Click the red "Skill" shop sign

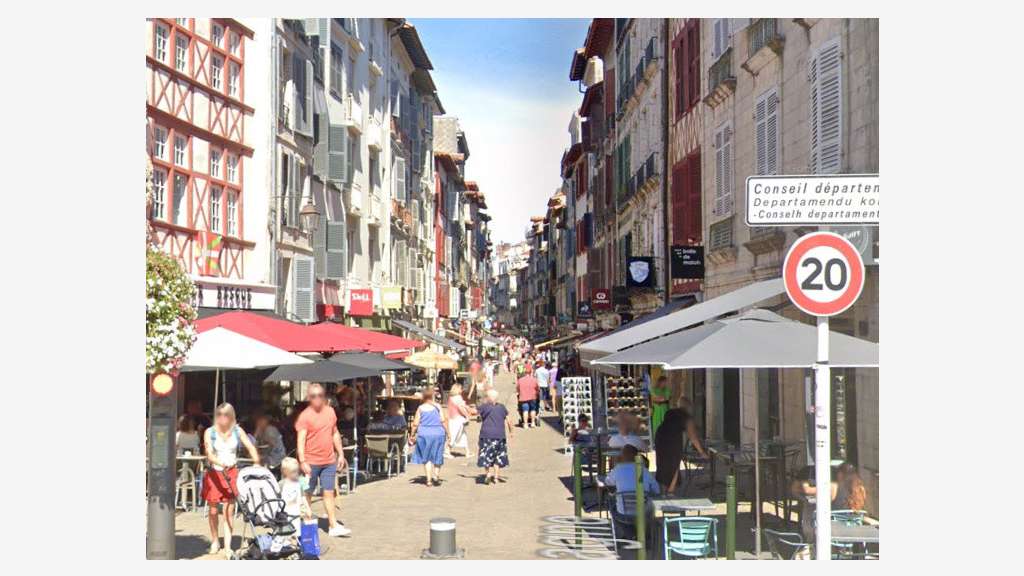pos(360,302)
